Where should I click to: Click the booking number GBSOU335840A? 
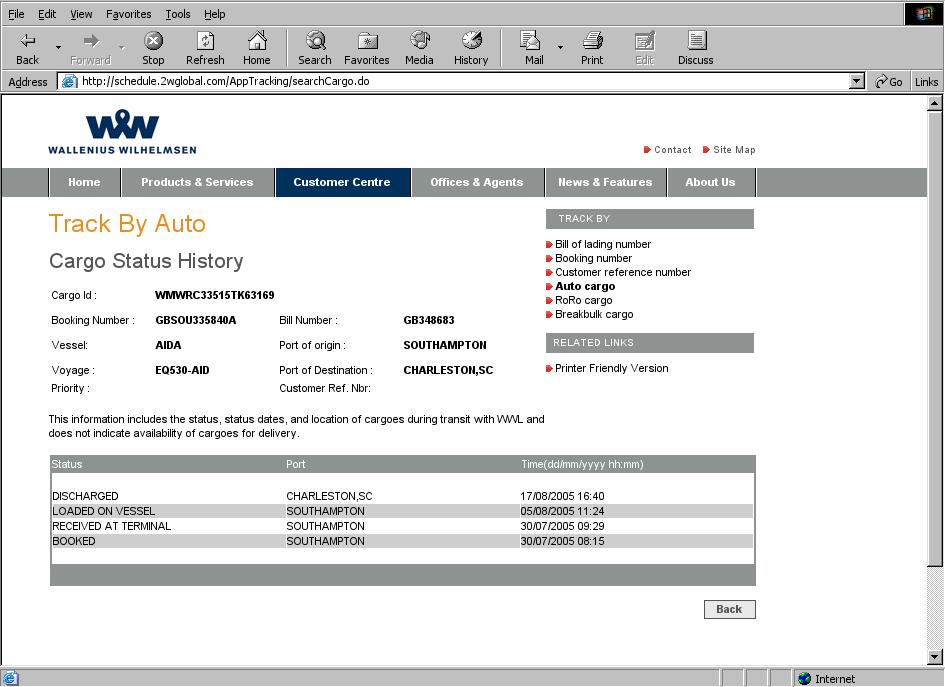[x=196, y=320]
